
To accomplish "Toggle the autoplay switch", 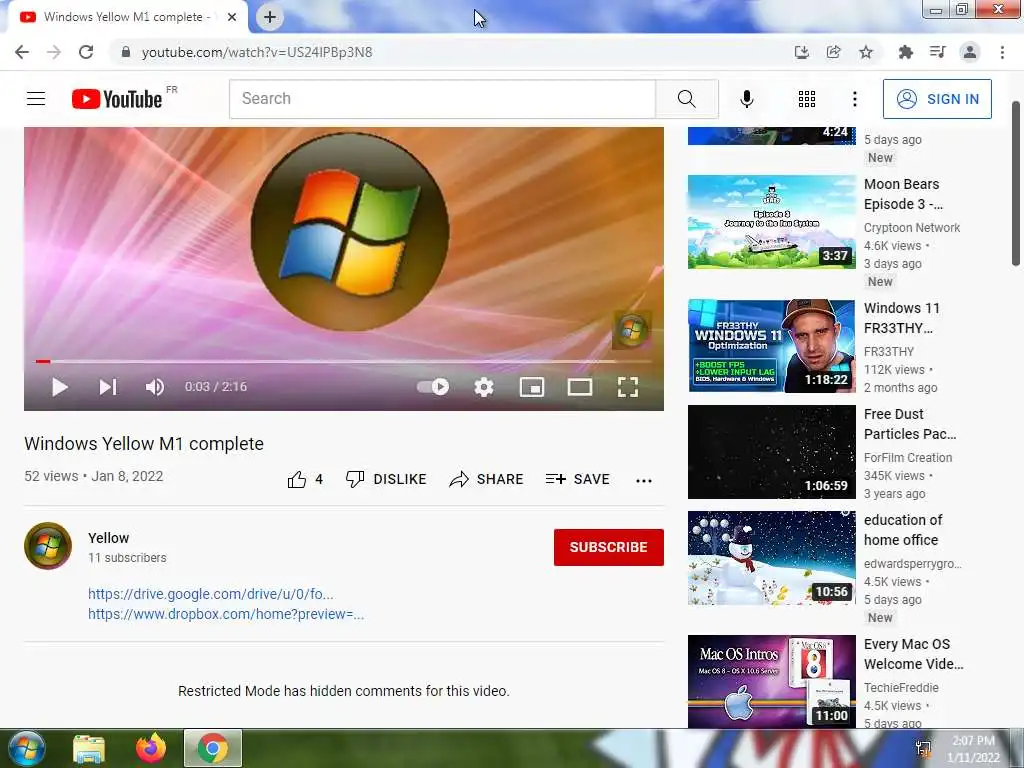I will (433, 387).
